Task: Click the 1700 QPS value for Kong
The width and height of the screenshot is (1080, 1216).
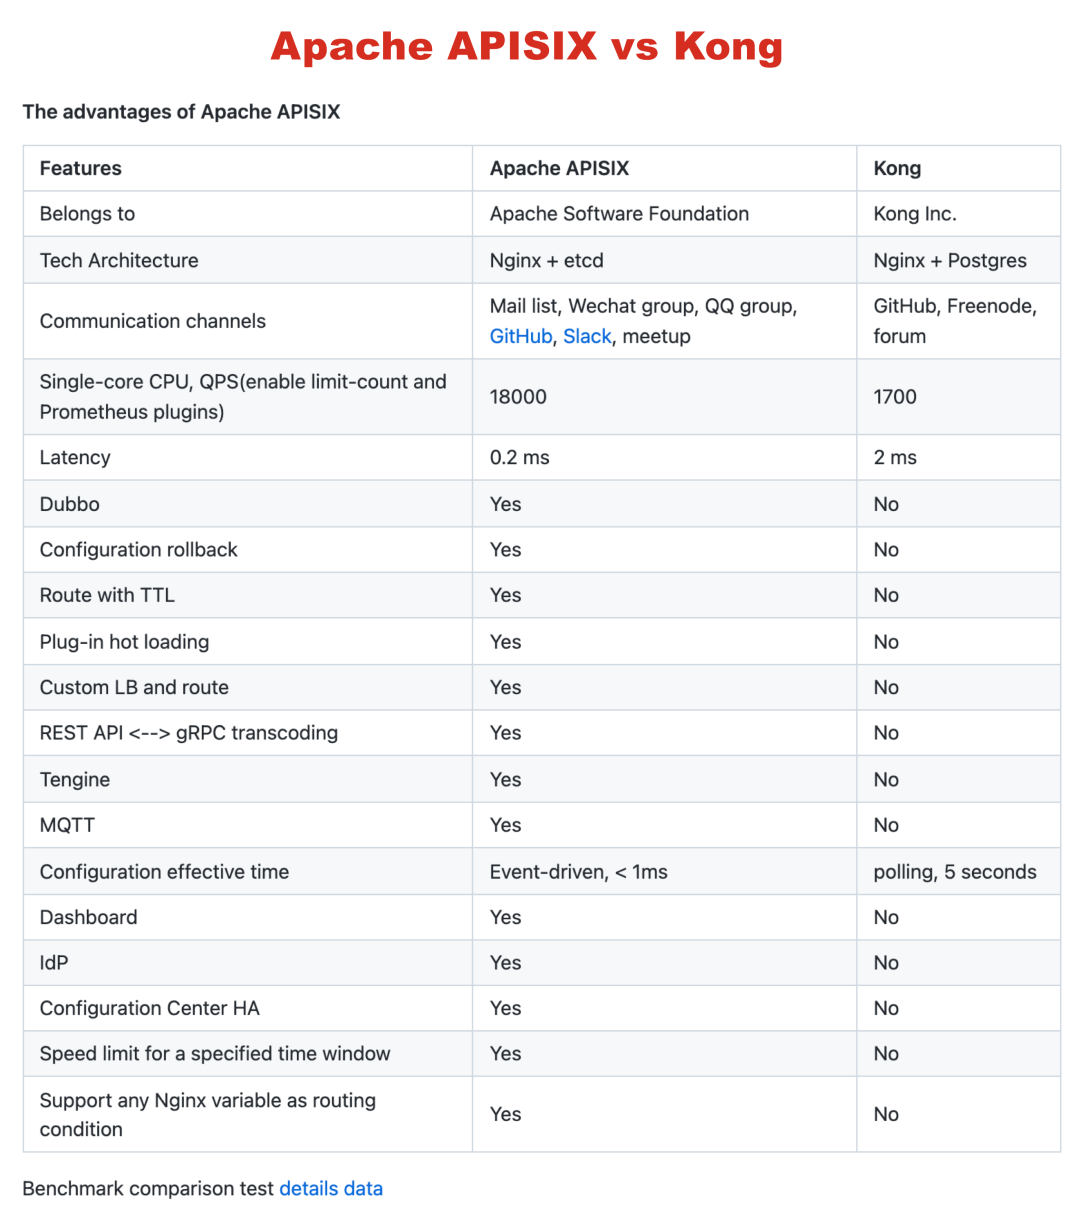Action: pos(894,397)
